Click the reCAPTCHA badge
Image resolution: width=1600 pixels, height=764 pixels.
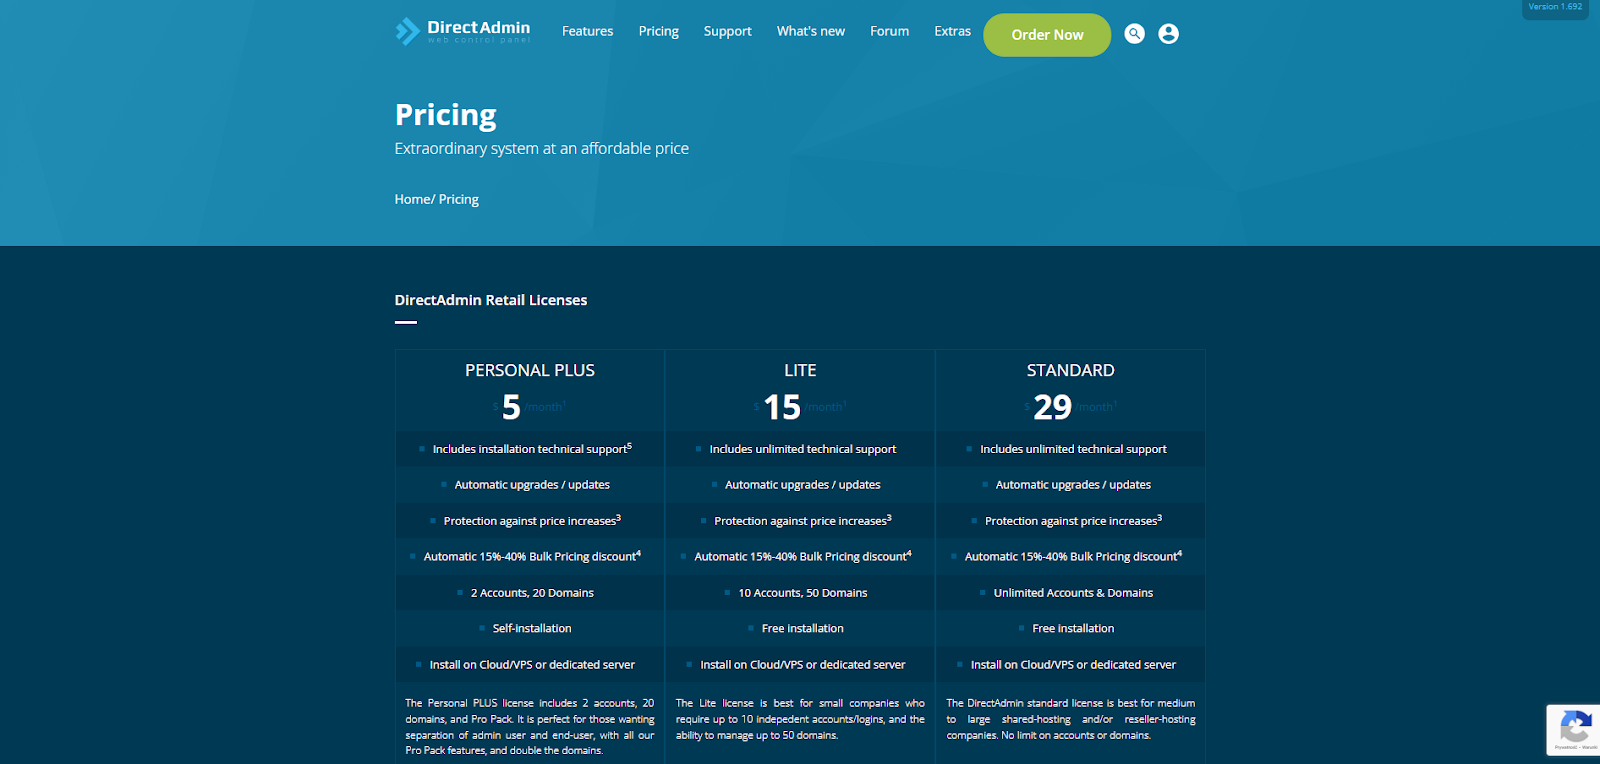1575,729
